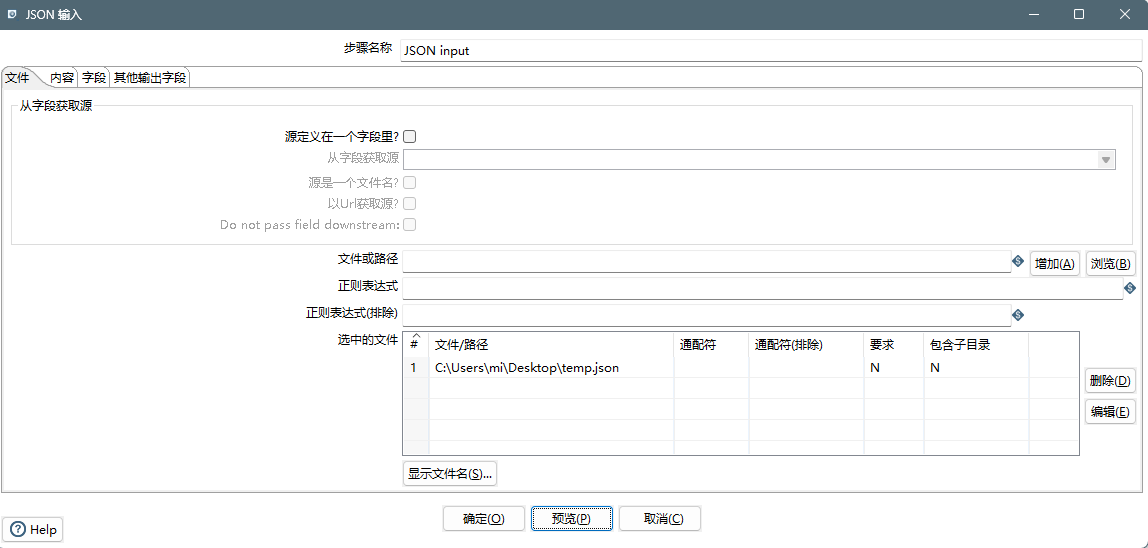The width and height of the screenshot is (1148, 548).
Task: Focus the 正则表达式 input field
Action: tap(762, 288)
